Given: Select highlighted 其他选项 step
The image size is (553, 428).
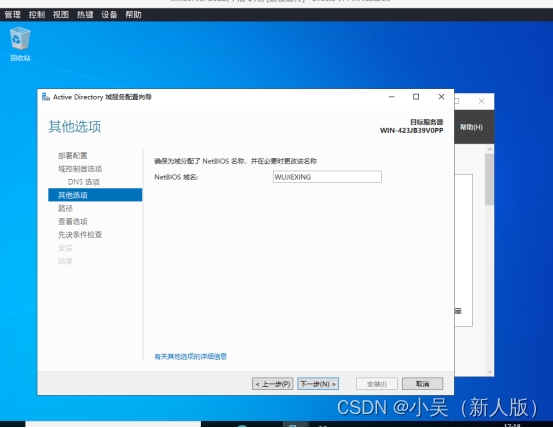Looking at the screenshot, I should [95, 195].
